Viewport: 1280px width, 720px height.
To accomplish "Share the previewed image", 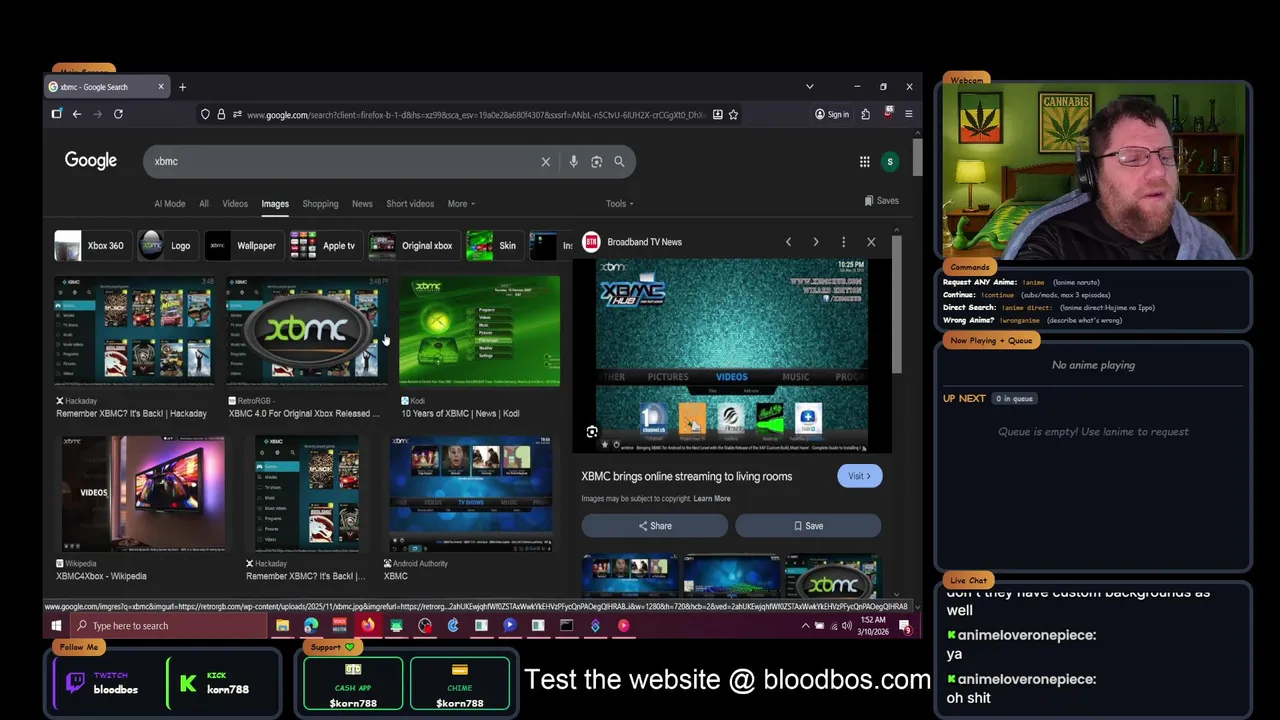I will (x=655, y=526).
